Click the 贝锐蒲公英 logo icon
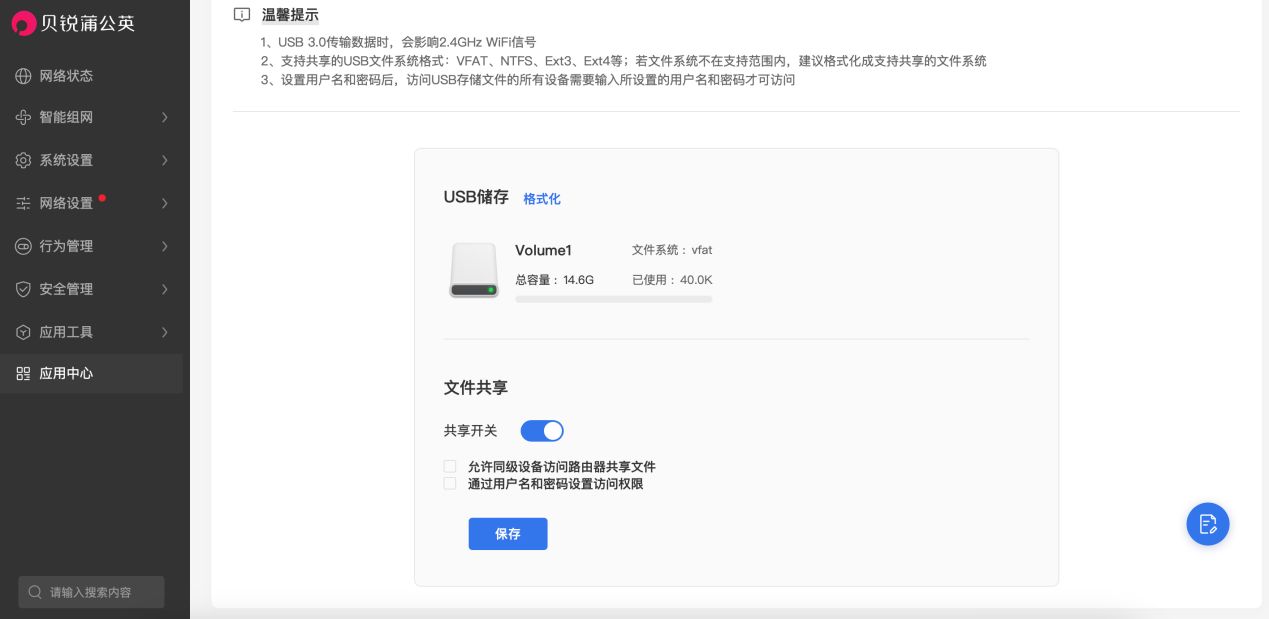Image resolution: width=1269 pixels, height=619 pixels. point(23,23)
